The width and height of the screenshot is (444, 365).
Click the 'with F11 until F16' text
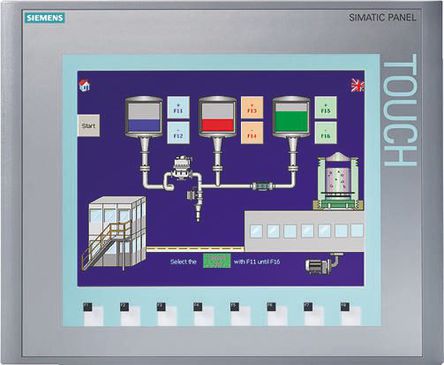tap(257, 262)
